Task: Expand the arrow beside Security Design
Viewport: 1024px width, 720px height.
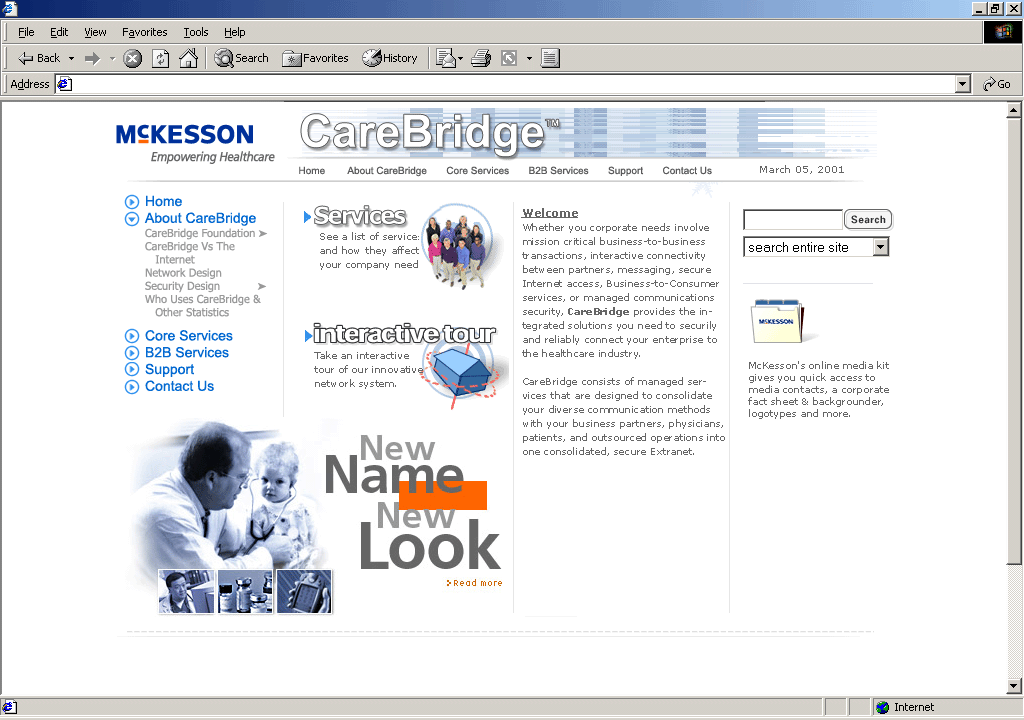Action: [262, 286]
